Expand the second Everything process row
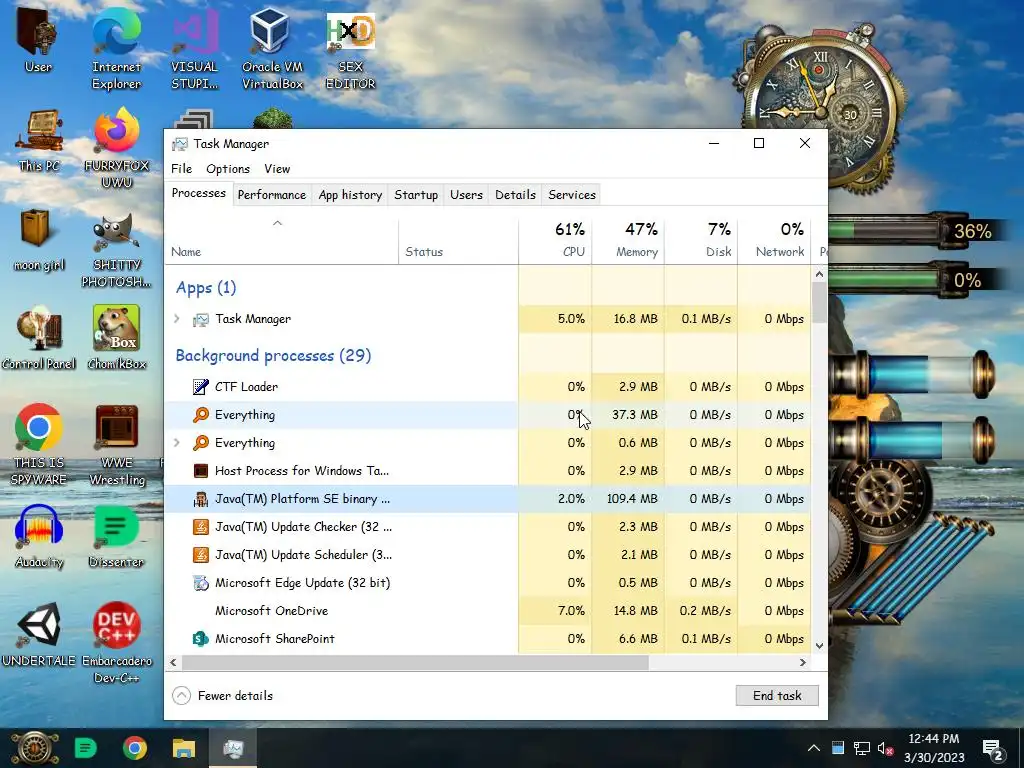Viewport: 1024px width, 768px height. tap(176, 443)
